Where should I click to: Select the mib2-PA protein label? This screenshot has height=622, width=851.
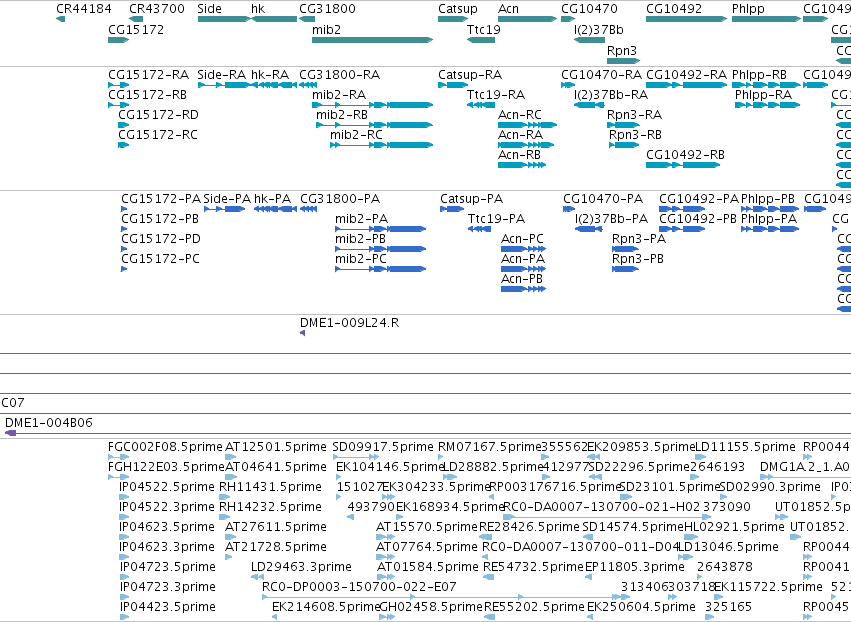[x=361, y=219]
